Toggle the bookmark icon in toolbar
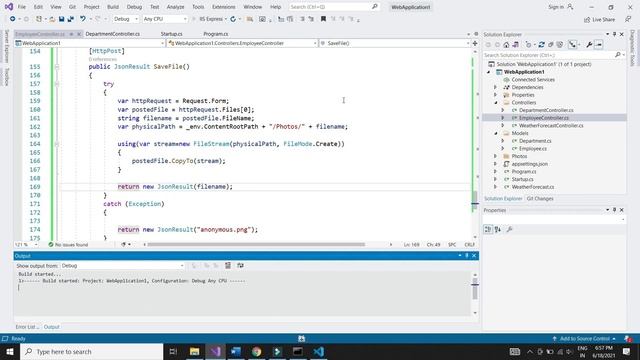 (x=323, y=19)
